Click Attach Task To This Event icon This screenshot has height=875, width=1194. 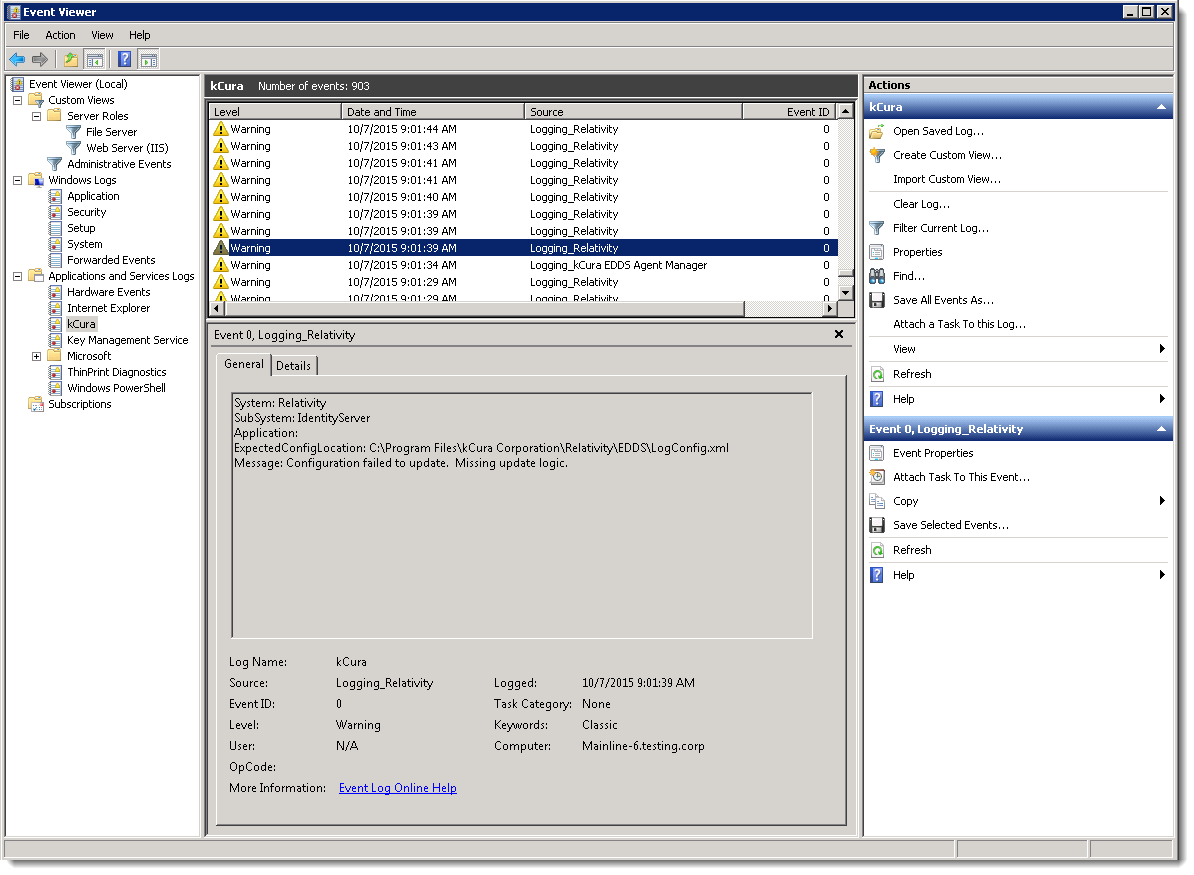click(877, 477)
